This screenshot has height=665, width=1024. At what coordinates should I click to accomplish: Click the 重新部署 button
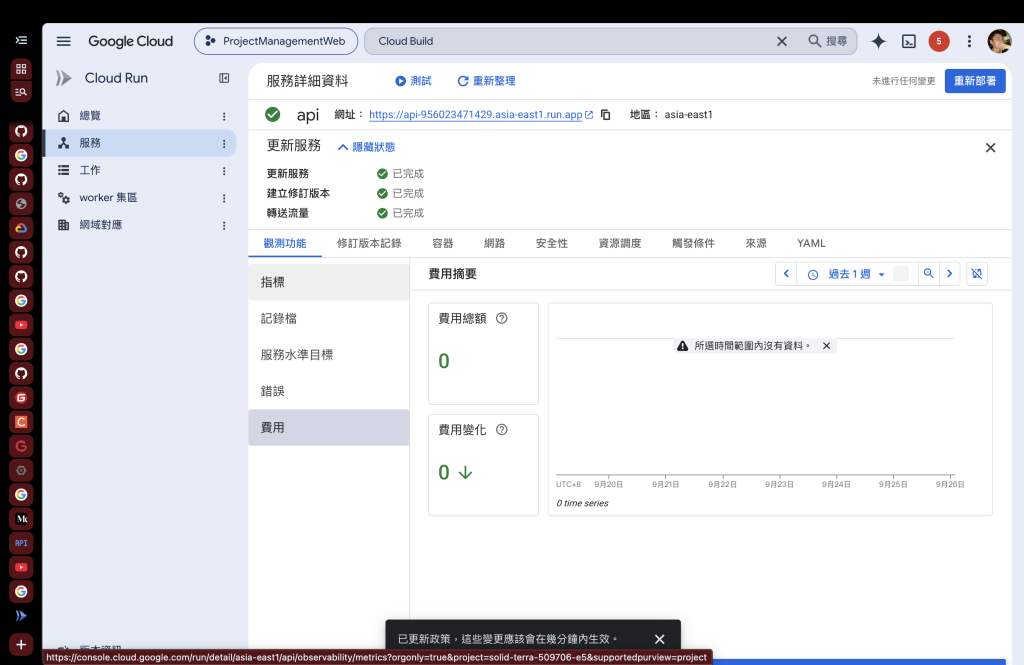(x=975, y=81)
